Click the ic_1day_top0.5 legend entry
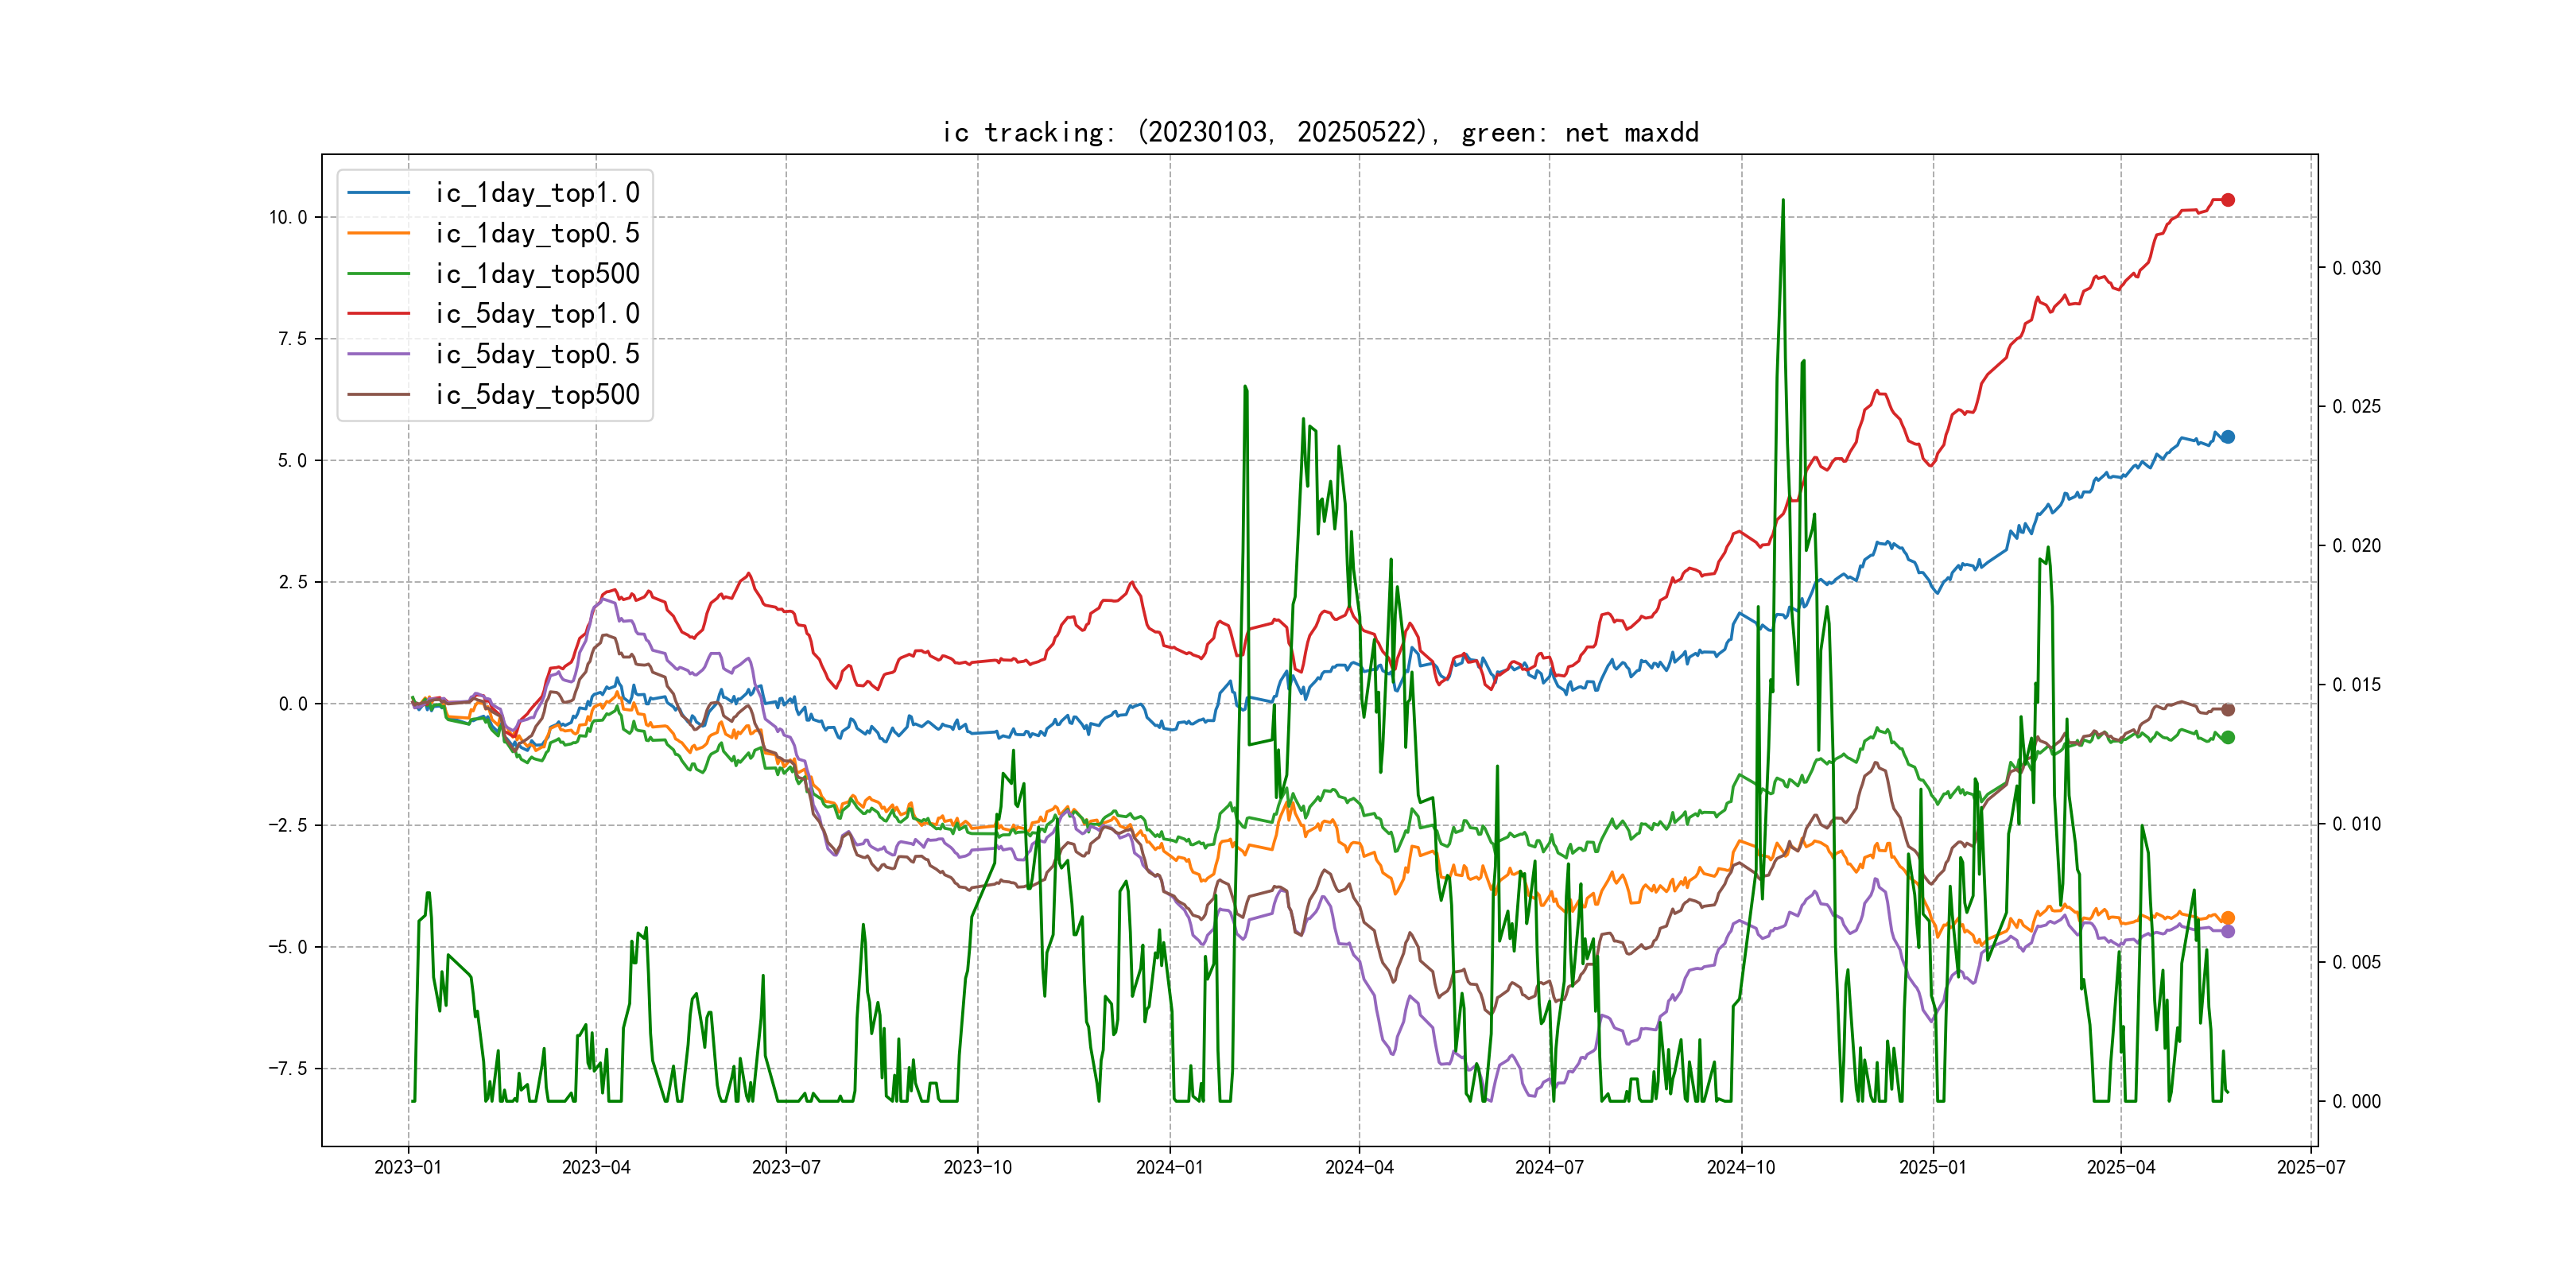This screenshot has width=2576, height=1288. [537, 233]
